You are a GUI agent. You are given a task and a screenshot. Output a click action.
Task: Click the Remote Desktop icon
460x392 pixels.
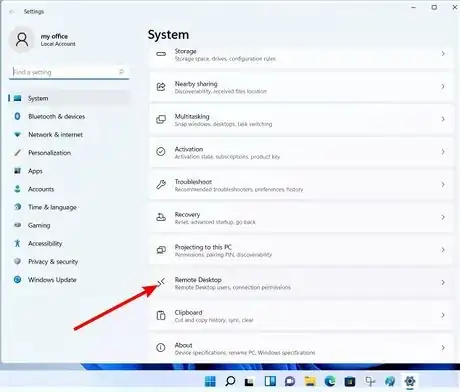click(161, 282)
